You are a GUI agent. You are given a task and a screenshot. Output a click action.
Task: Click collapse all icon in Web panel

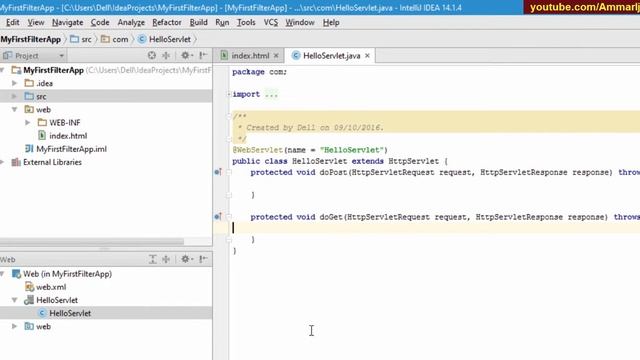[166, 259]
